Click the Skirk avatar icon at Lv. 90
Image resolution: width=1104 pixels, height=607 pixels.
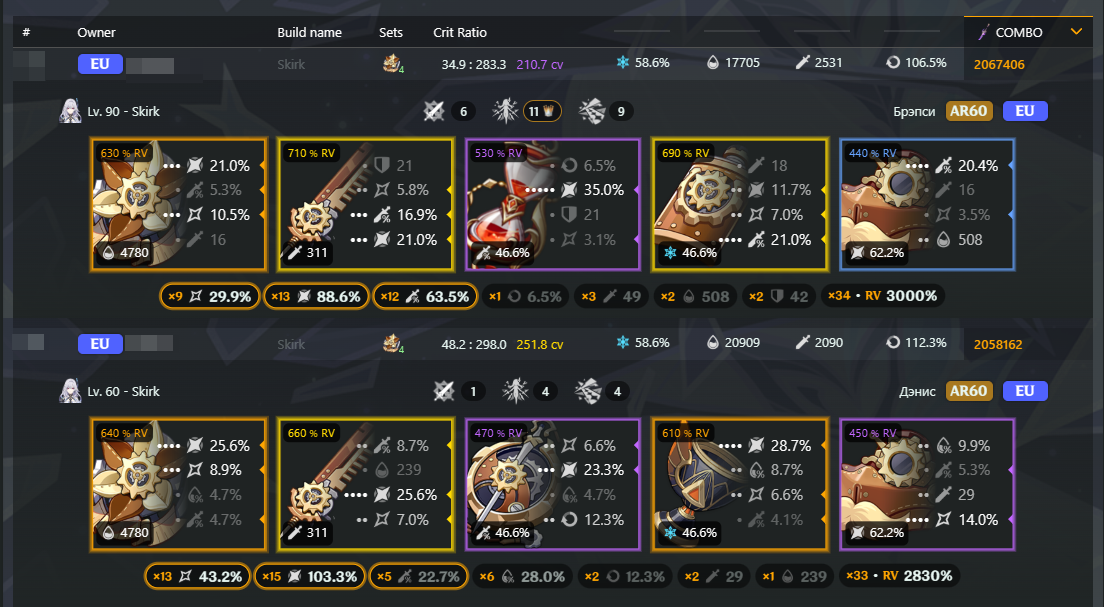tap(70, 111)
